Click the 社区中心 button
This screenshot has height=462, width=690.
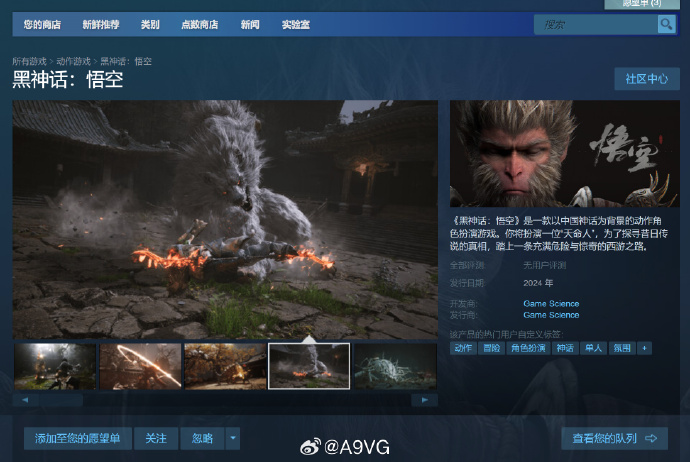(647, 79)
